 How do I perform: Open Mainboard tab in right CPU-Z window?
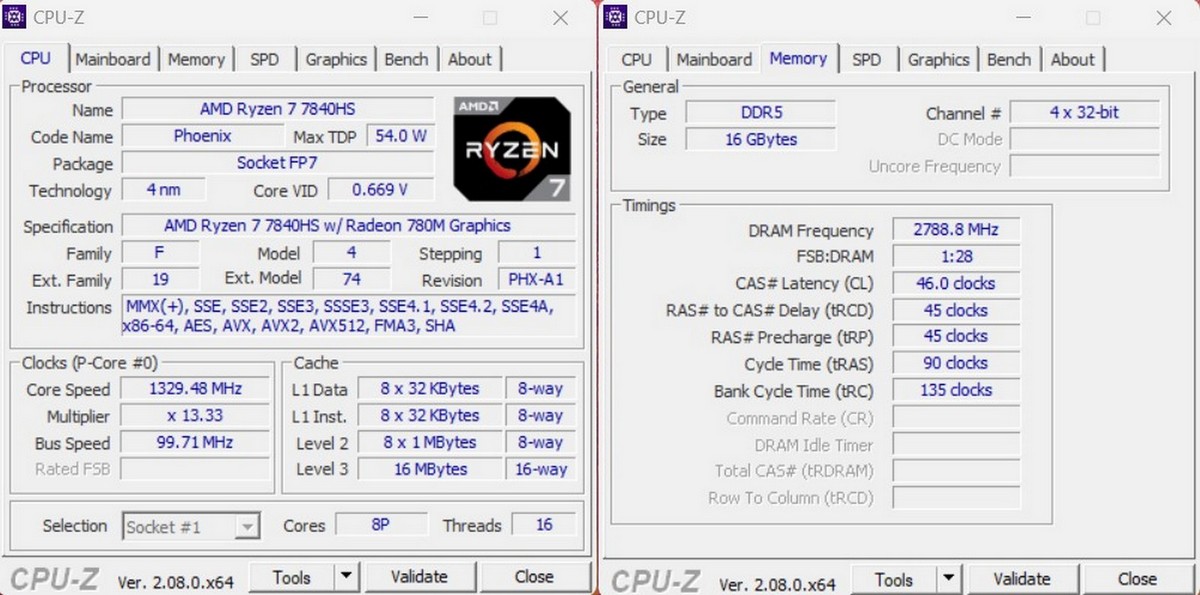tap(714, 59)
